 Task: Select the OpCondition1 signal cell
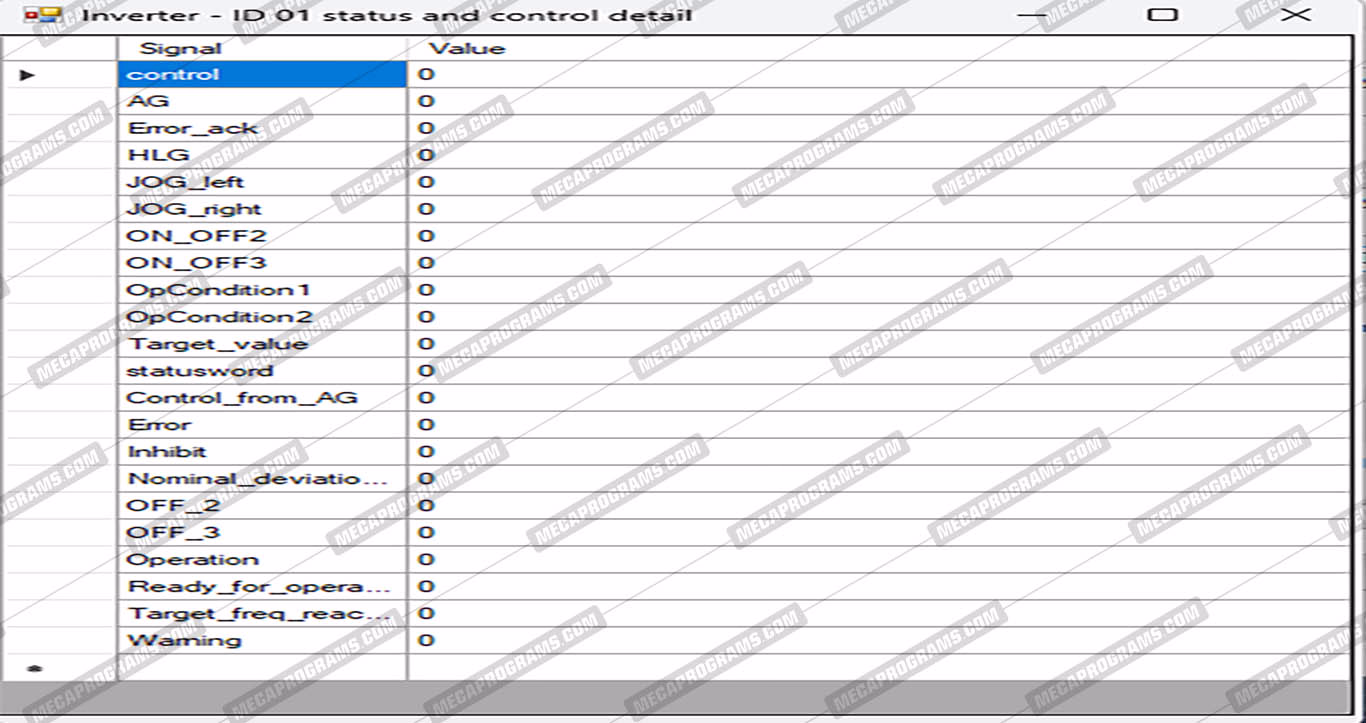(262, 290)
